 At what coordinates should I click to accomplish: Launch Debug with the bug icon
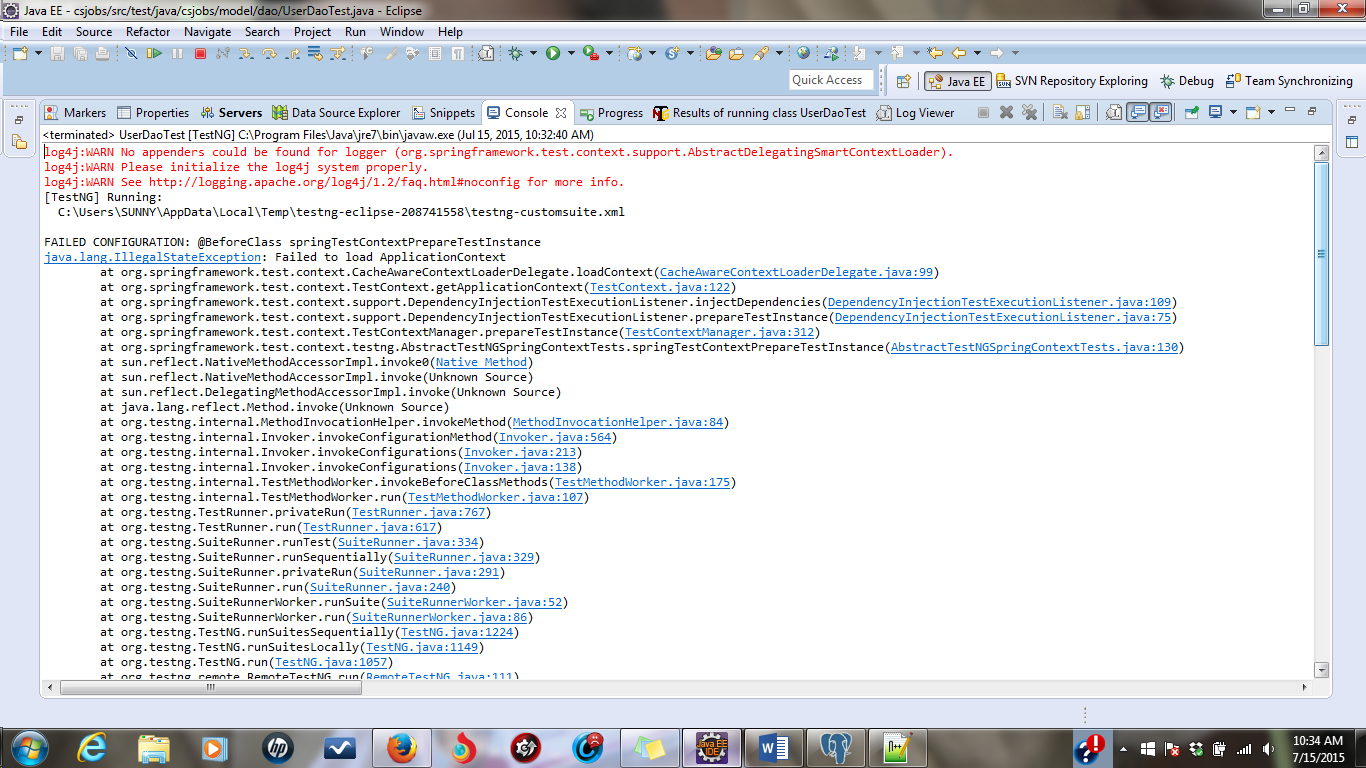point(516,53)
